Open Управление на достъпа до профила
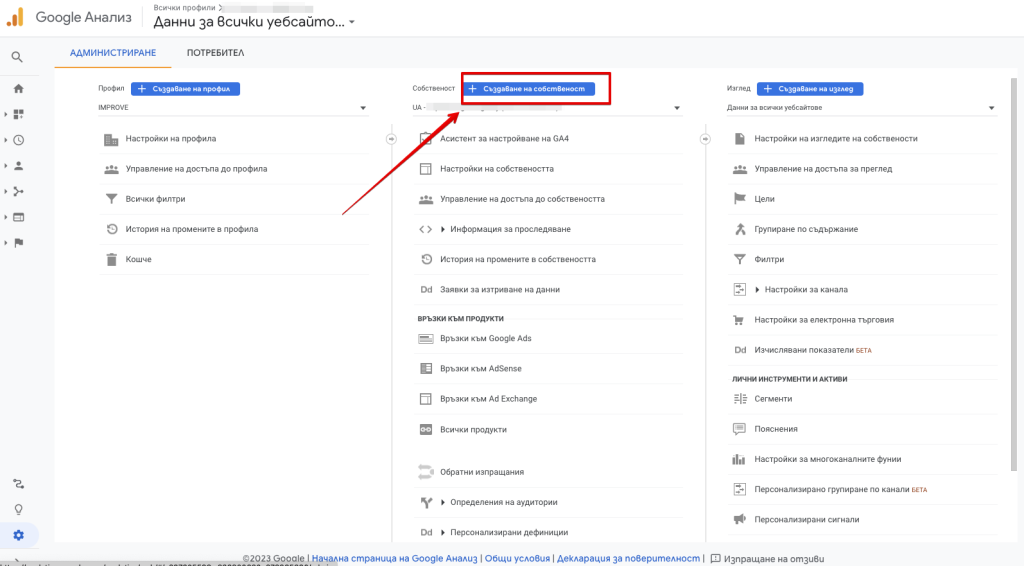The image size is (1024, 566). tap(196, 169)
